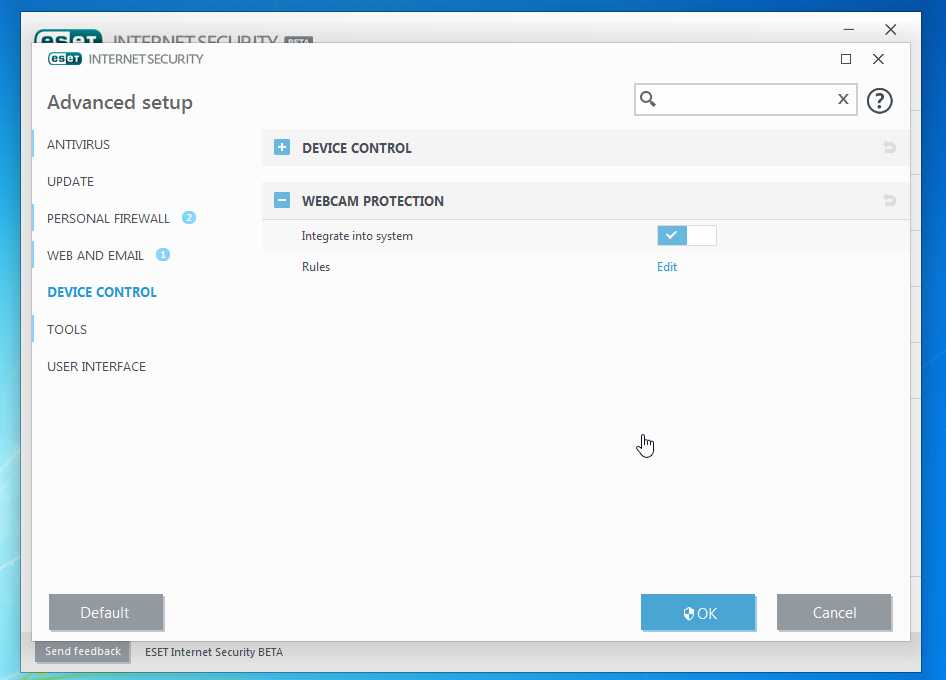Confirm settings with OK button
Viewport: 946px width, 680px height.
point(698,612)
